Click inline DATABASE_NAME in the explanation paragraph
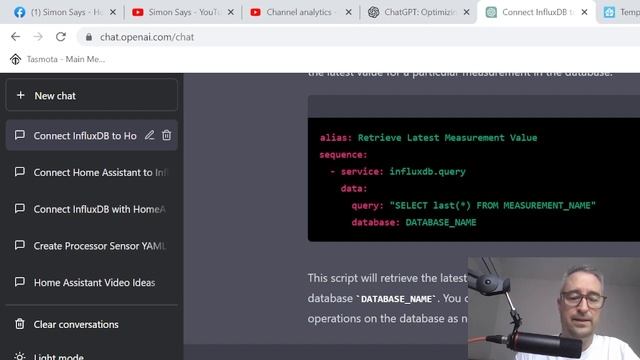This screenshot has height=360, width=640. (x=396, y=299)
